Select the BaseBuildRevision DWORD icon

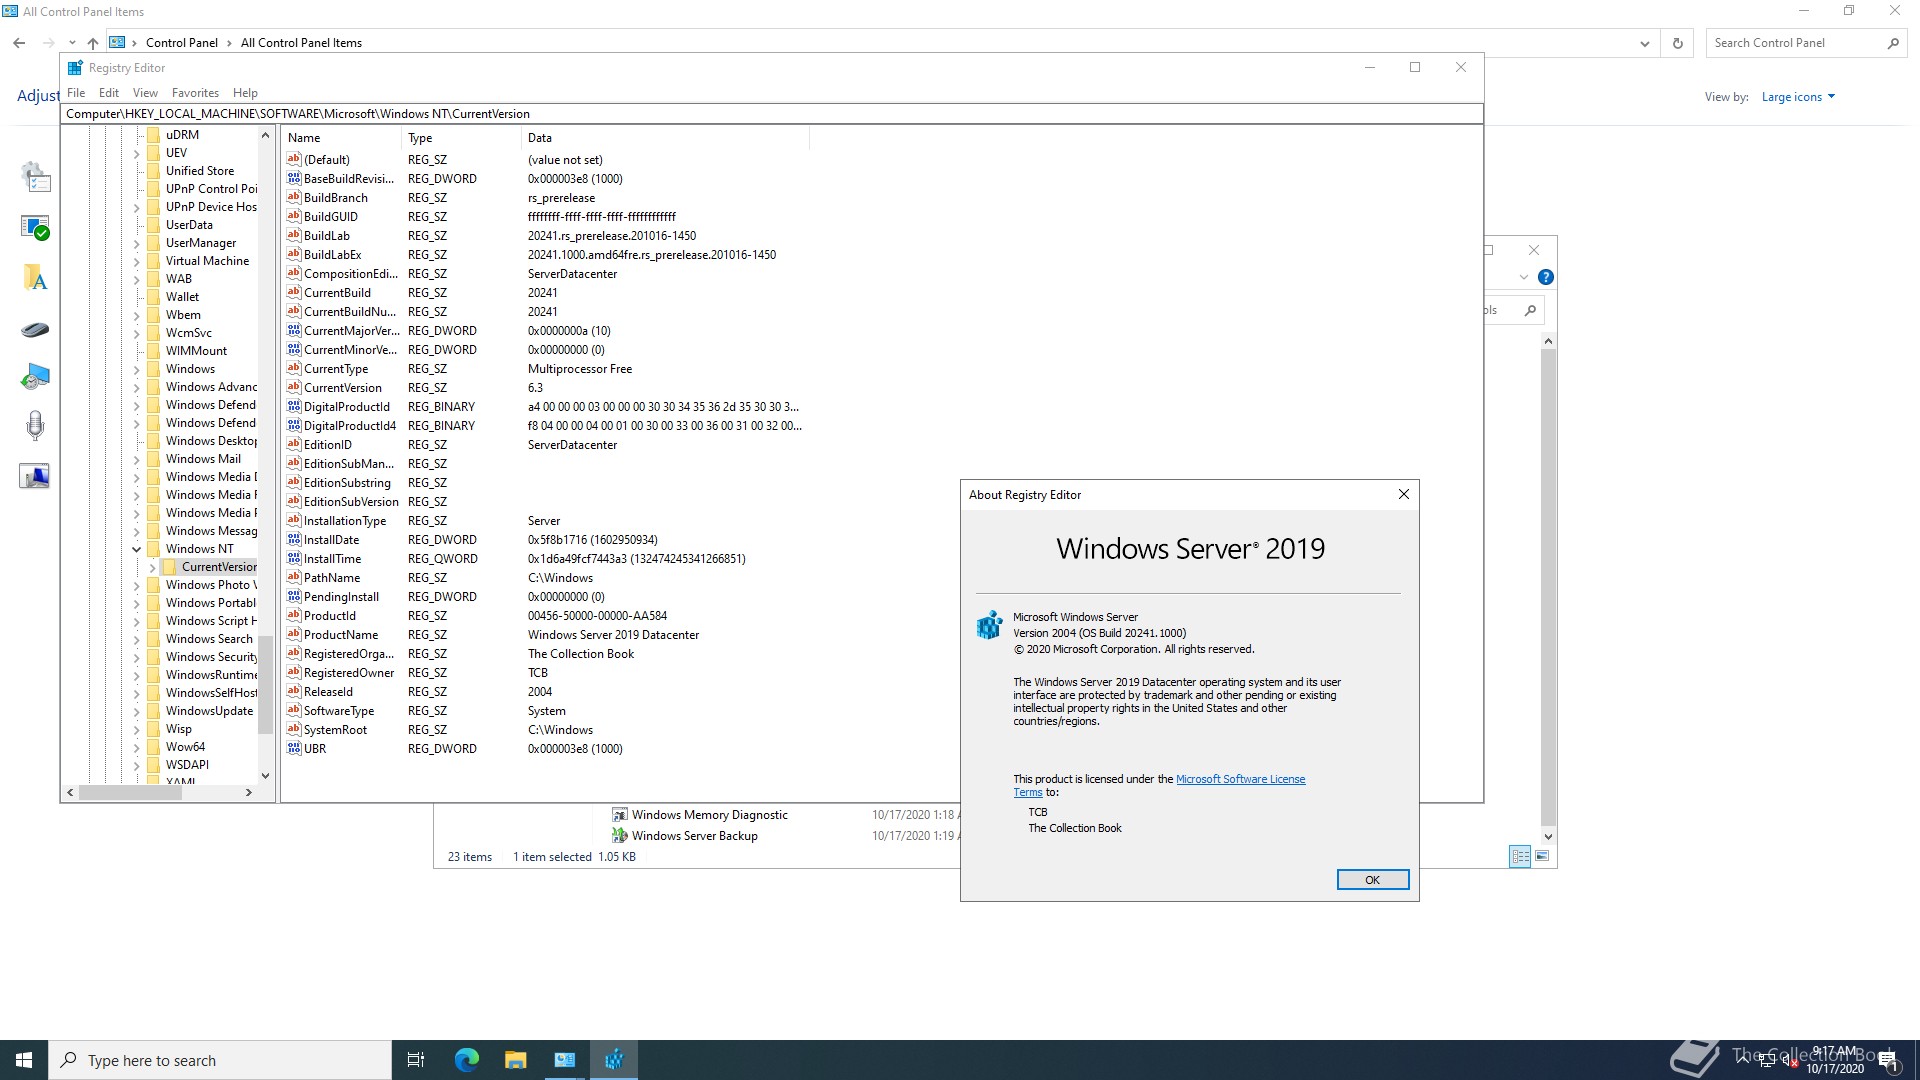click(x=294, y=178)
